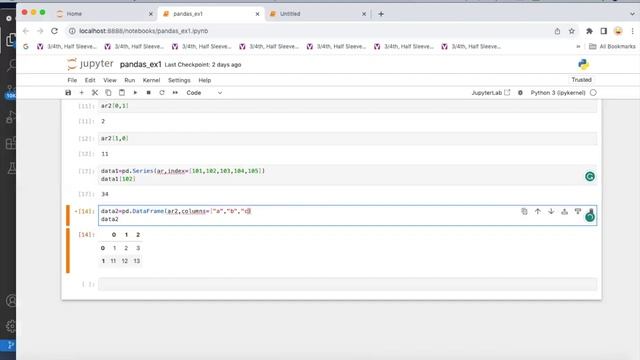Open VS Code Explorer icon in sidebar
The image size is (640, 360).
click(11, 40)
